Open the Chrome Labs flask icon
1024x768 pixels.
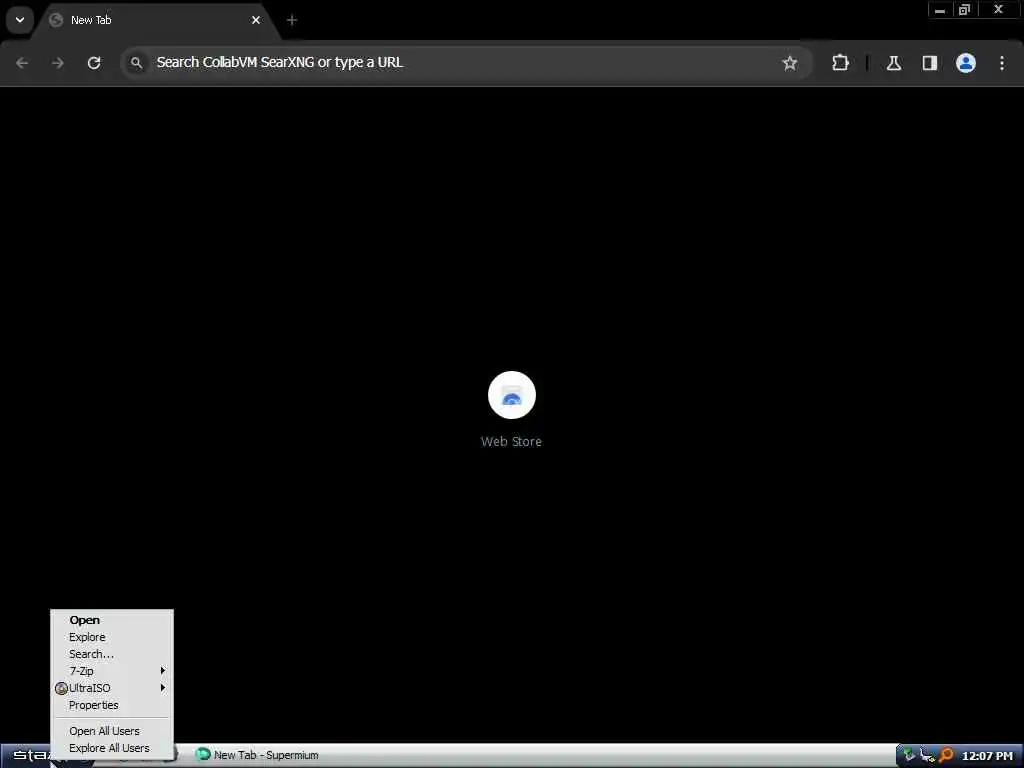point(894,63)
